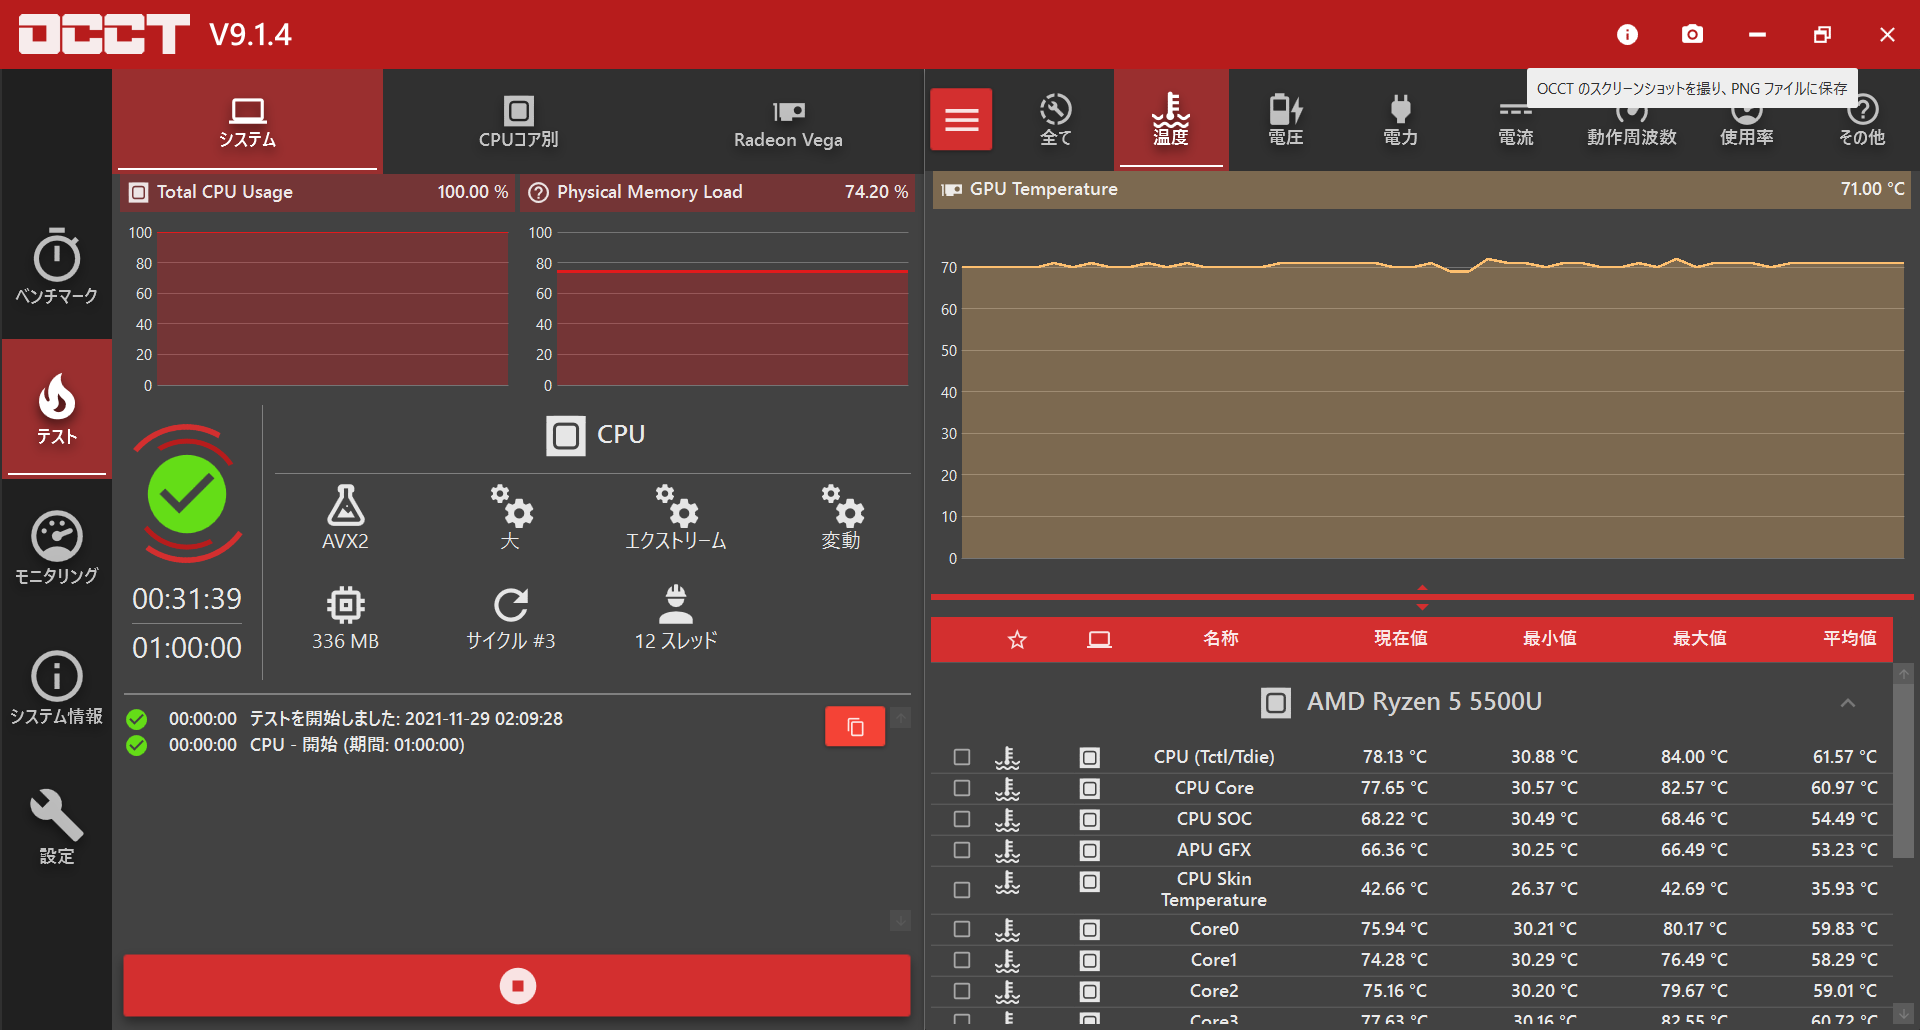Select the 変動 load type option
This screenshot has height=1030, width=1920.
(x=841, y=518)
